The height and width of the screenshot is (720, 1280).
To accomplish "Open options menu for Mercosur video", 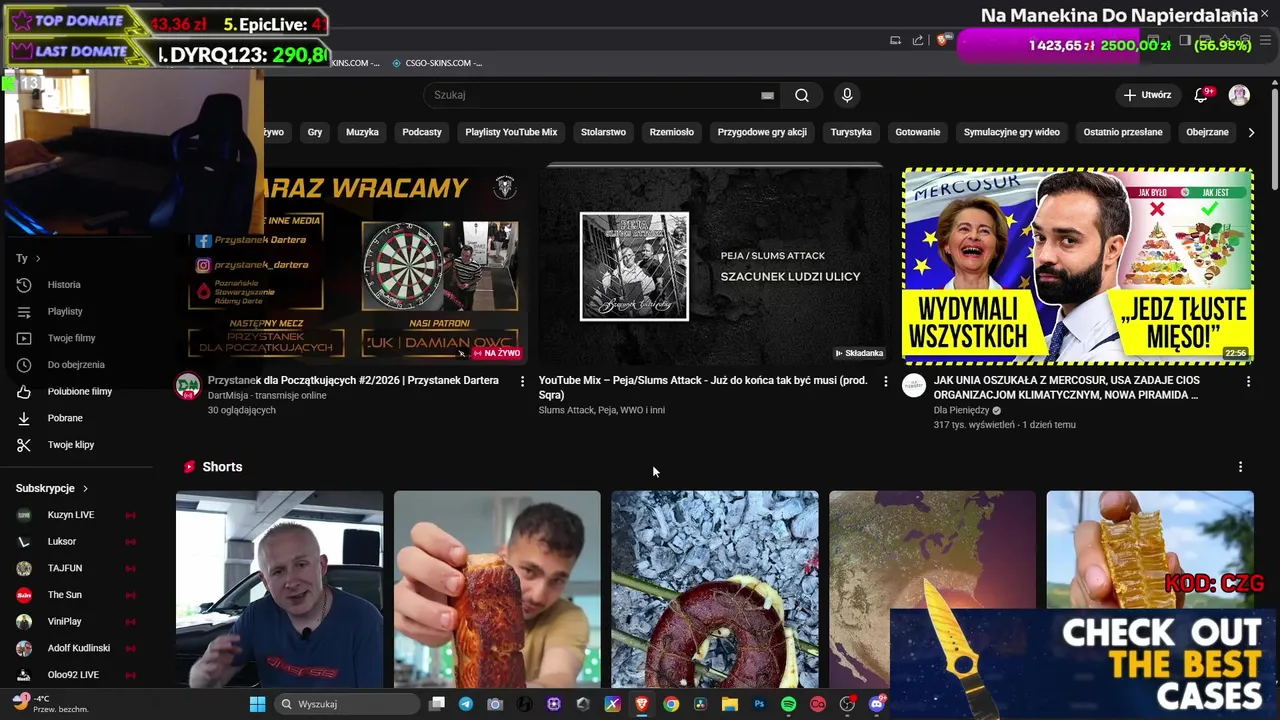I will pos(1248,381).
